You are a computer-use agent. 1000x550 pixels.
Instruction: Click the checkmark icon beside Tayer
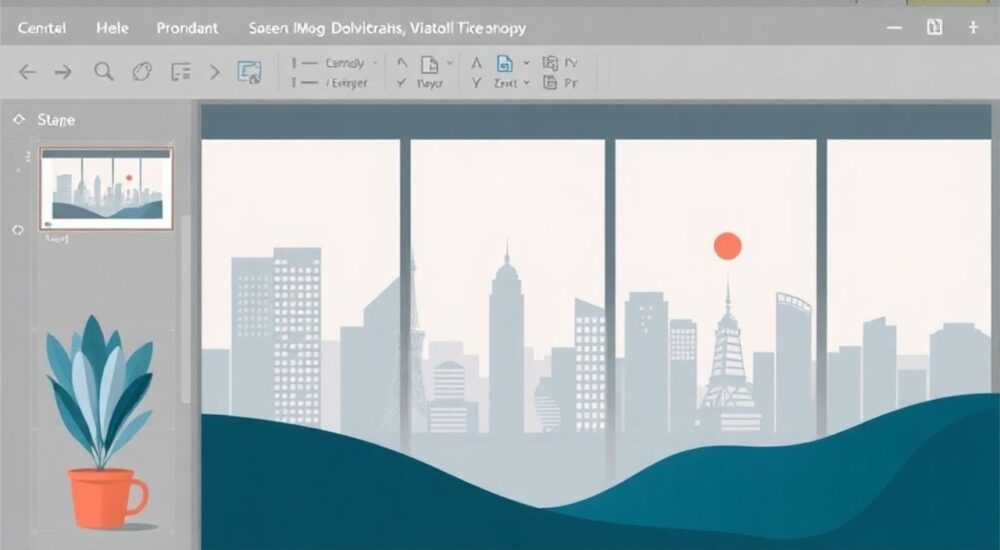(401, 83)
